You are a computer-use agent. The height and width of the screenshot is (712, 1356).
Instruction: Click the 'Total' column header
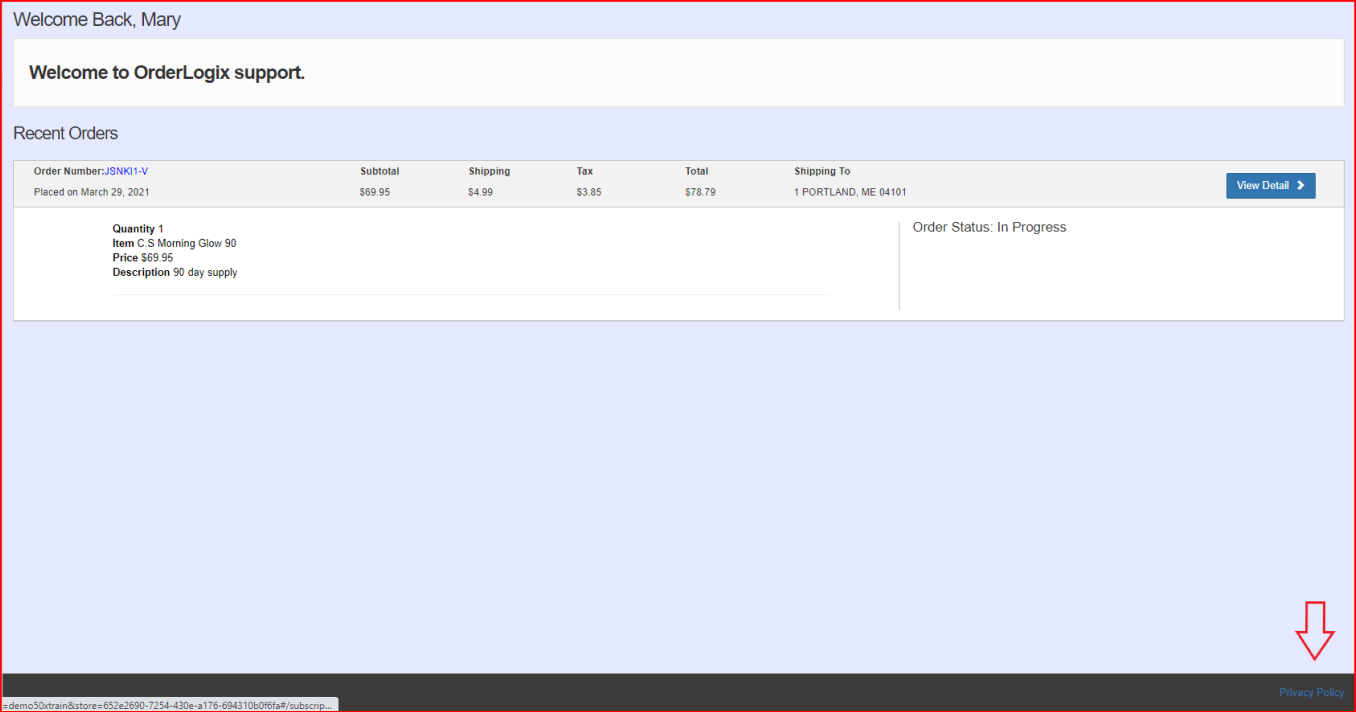[x=697, y=171]
